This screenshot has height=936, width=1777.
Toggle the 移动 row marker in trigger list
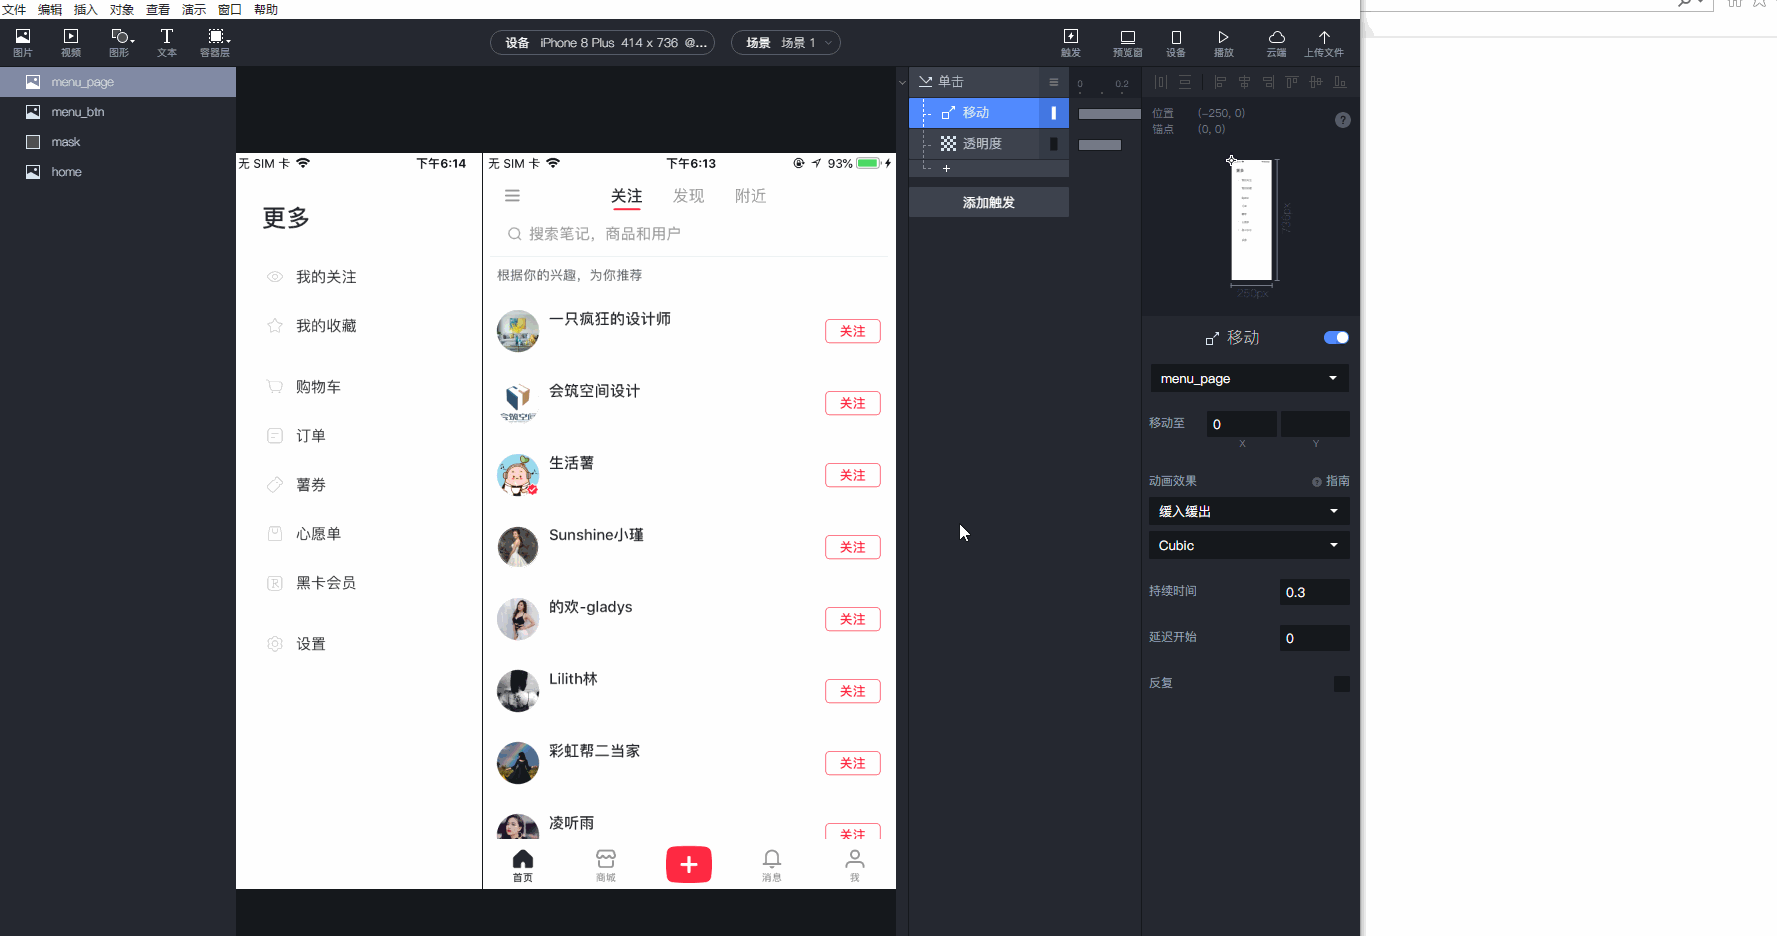[1053, 113]
